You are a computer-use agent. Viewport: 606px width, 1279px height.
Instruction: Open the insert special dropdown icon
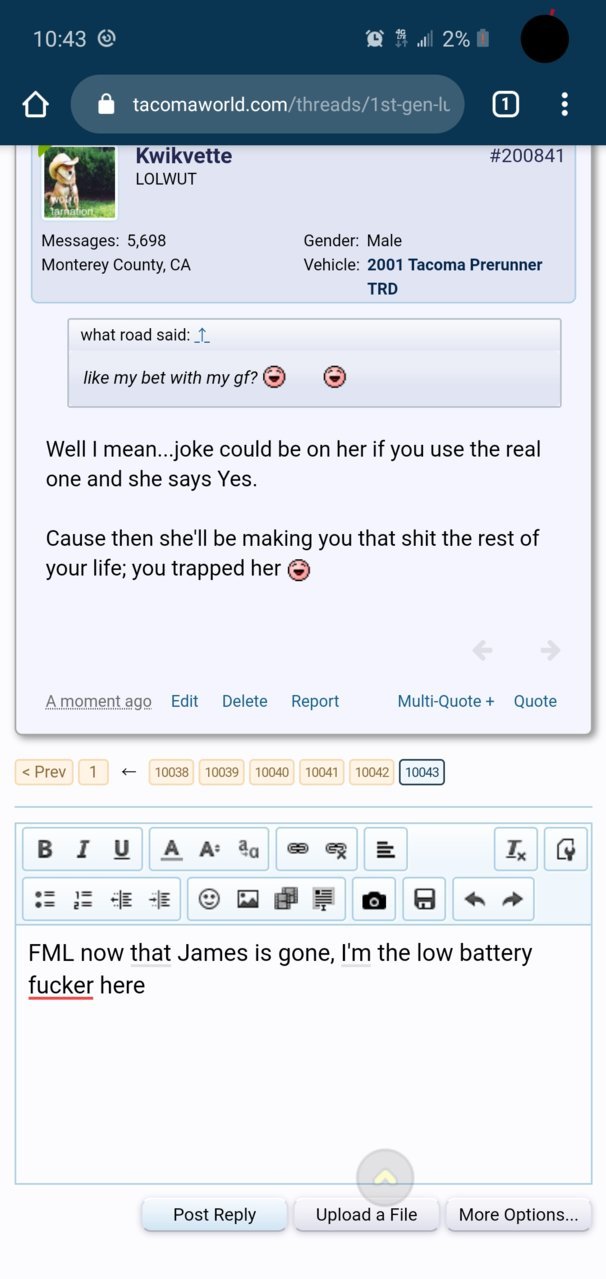[323, 900]
